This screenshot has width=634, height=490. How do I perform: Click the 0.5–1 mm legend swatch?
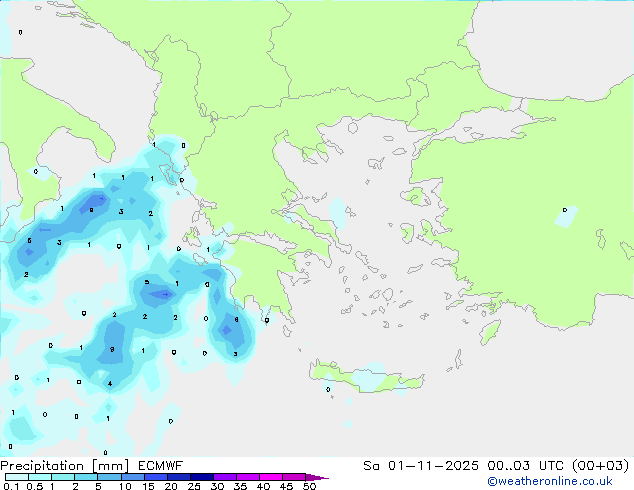coord(40,477)
